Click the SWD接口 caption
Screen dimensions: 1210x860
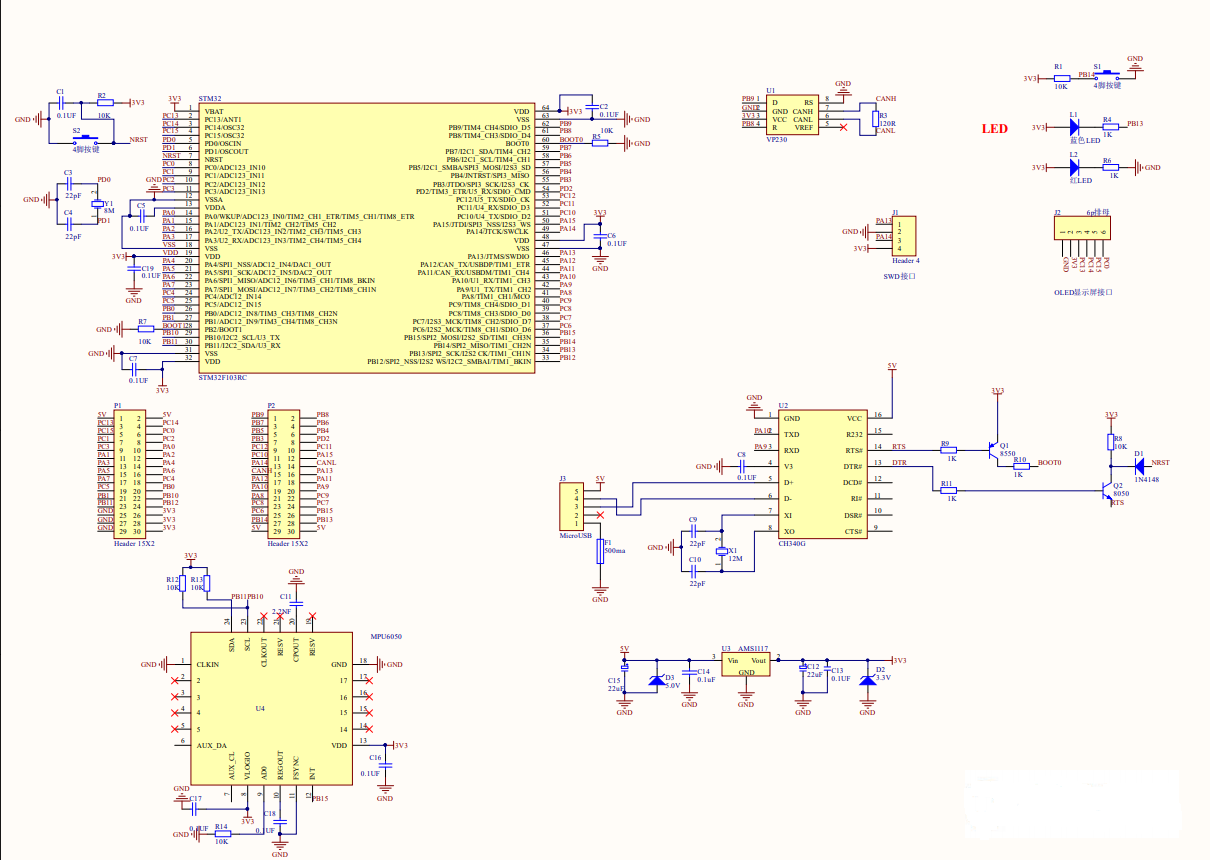pyautogui.click(x=900, y=275)
